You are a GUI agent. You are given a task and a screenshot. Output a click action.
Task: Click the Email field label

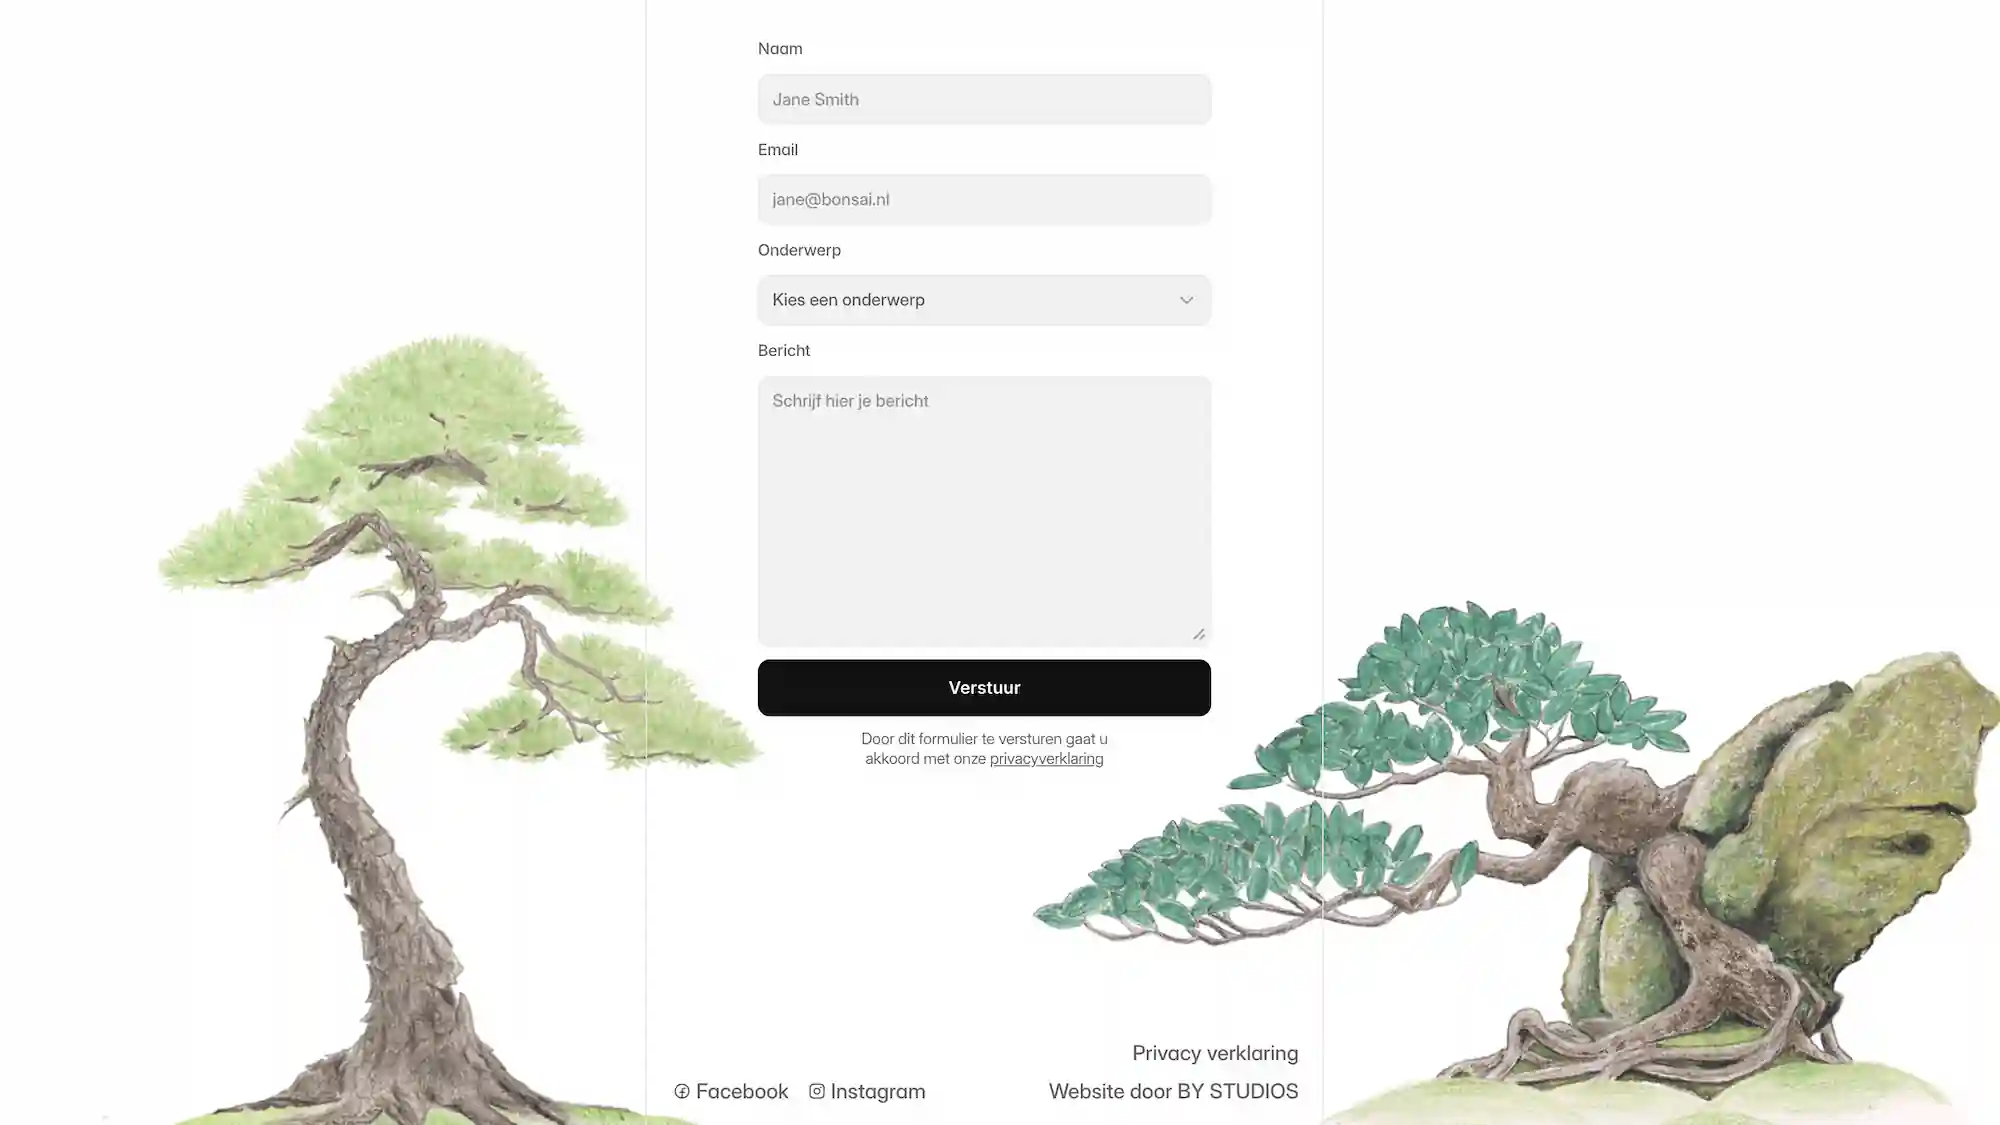click(778, 150)
